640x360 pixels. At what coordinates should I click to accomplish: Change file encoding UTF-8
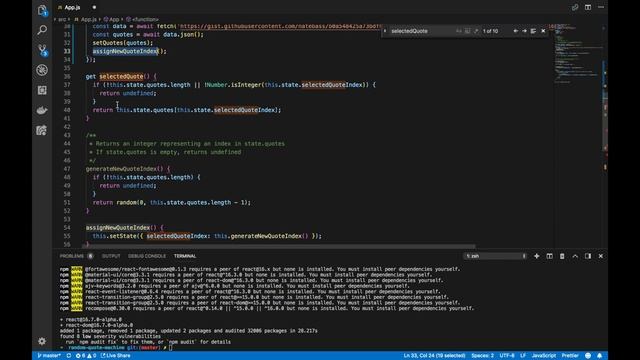tap(507, 356)
